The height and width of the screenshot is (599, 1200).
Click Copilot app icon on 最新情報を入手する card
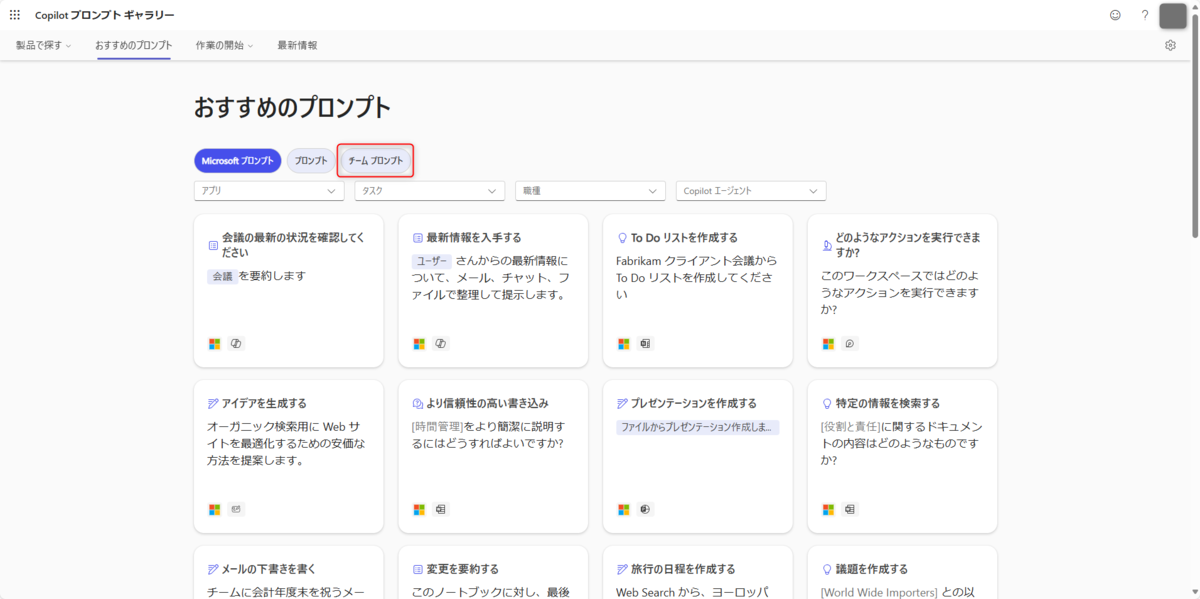[x=440, y=344]
